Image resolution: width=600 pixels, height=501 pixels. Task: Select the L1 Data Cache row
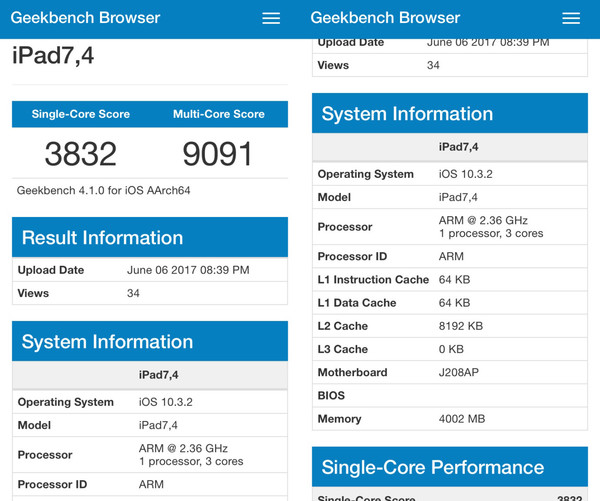coord(450,303)
